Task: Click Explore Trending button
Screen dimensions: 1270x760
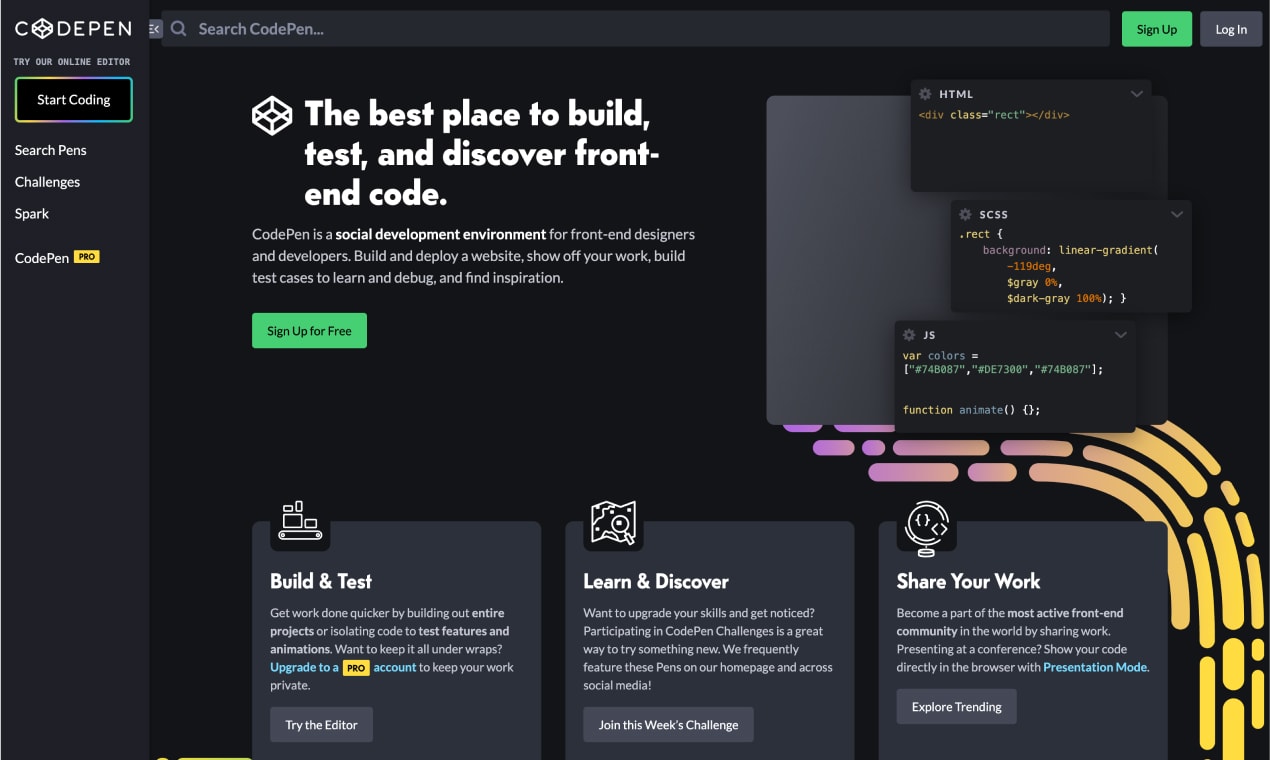Action: point(956,707)
